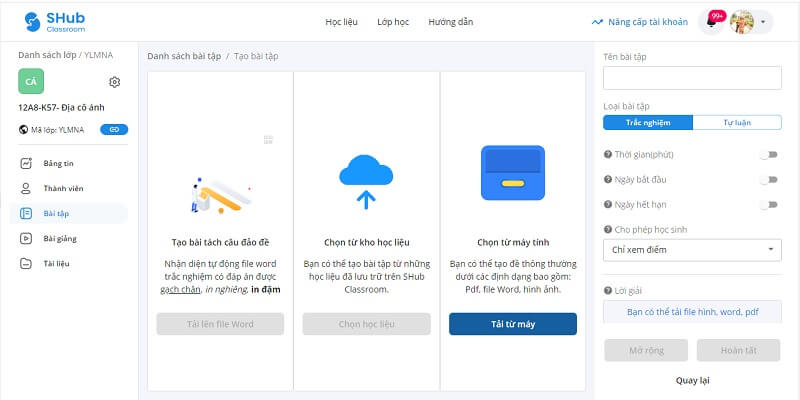Click the SHub Classroom logo
The width and height of the screenshot is (800, 400).
click(x=55, y=22)
